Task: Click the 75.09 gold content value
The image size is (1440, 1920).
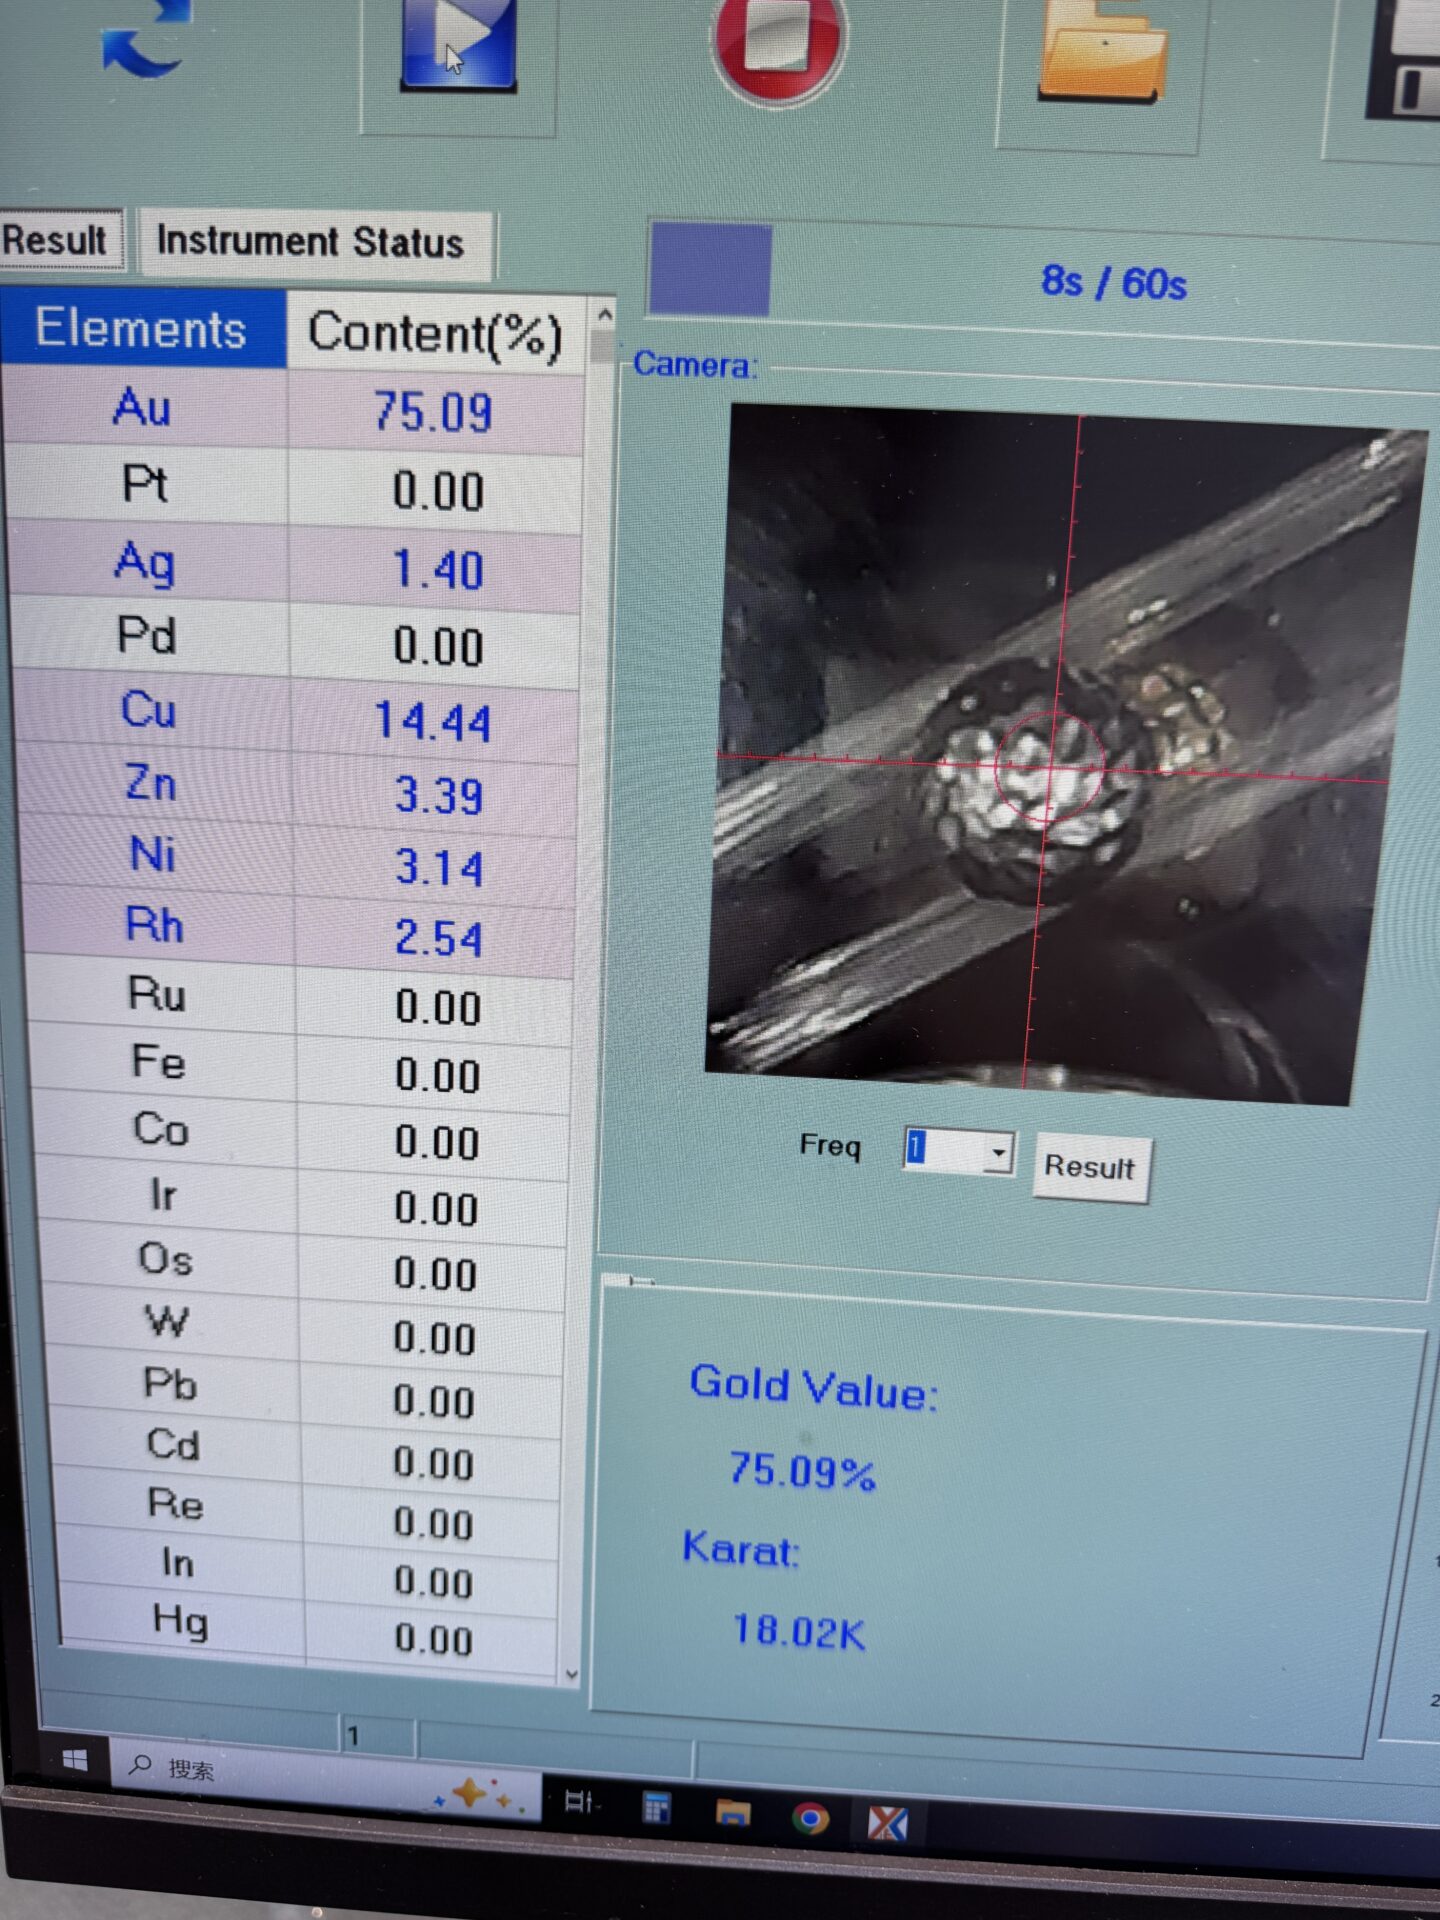Action: pyautogui.click(x=434, y=411)
